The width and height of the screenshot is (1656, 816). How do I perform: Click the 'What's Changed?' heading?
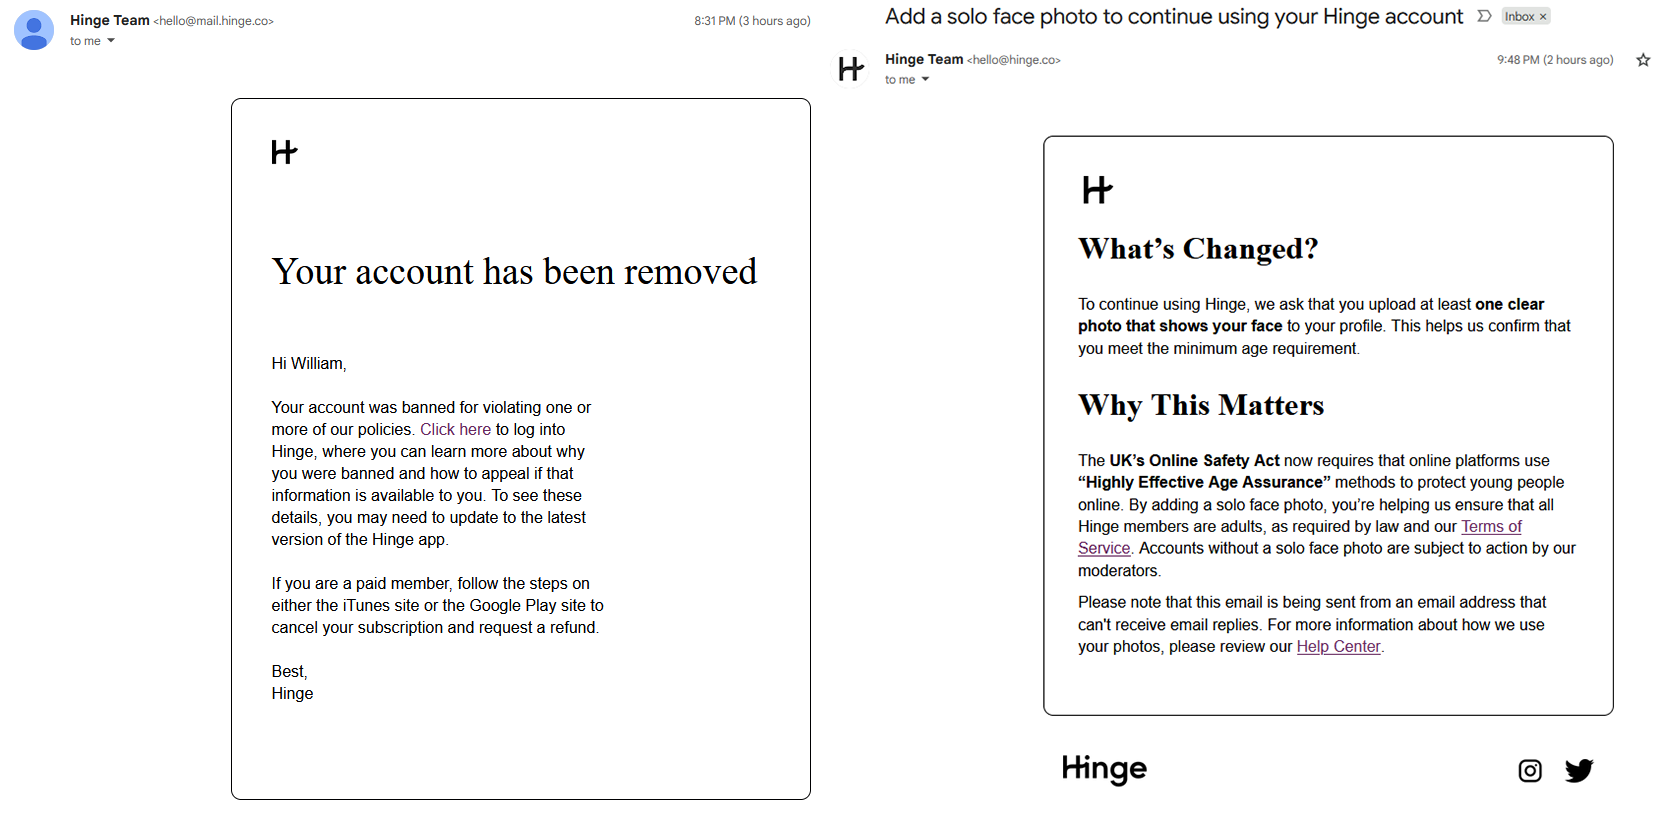1198,248
